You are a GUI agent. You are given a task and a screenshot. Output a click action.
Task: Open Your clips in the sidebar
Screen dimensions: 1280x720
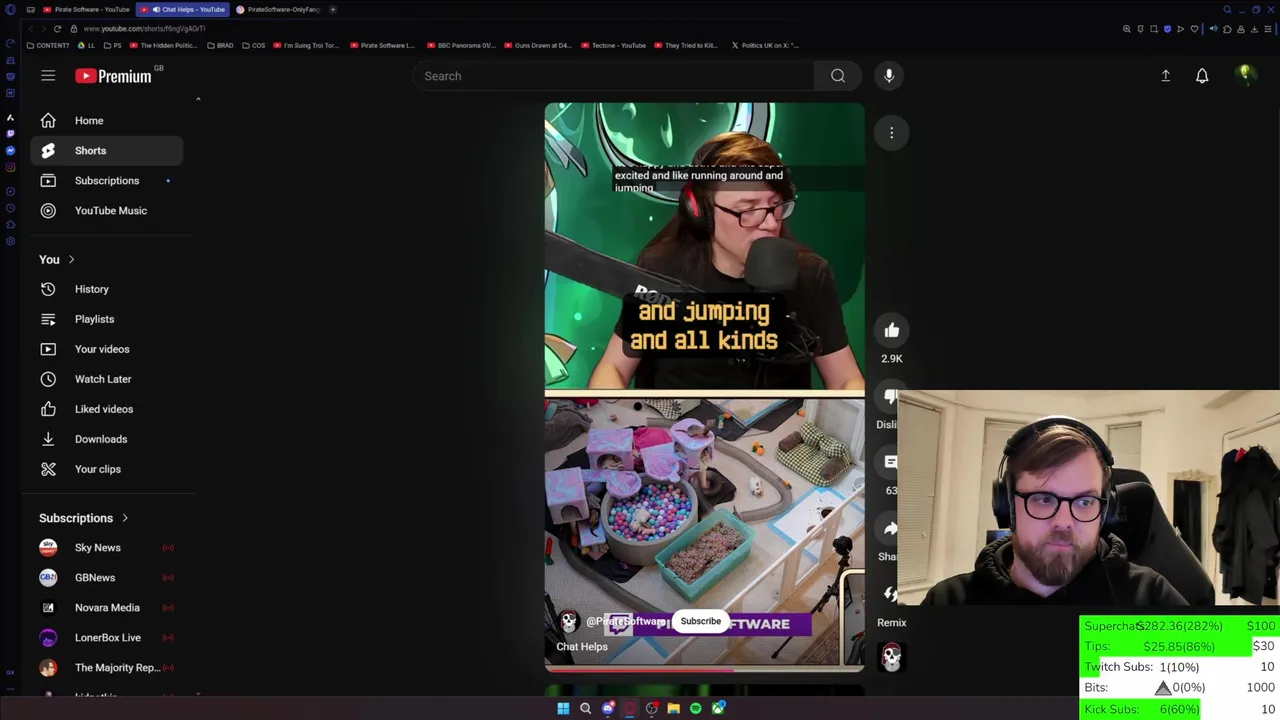tap(107, 469)
